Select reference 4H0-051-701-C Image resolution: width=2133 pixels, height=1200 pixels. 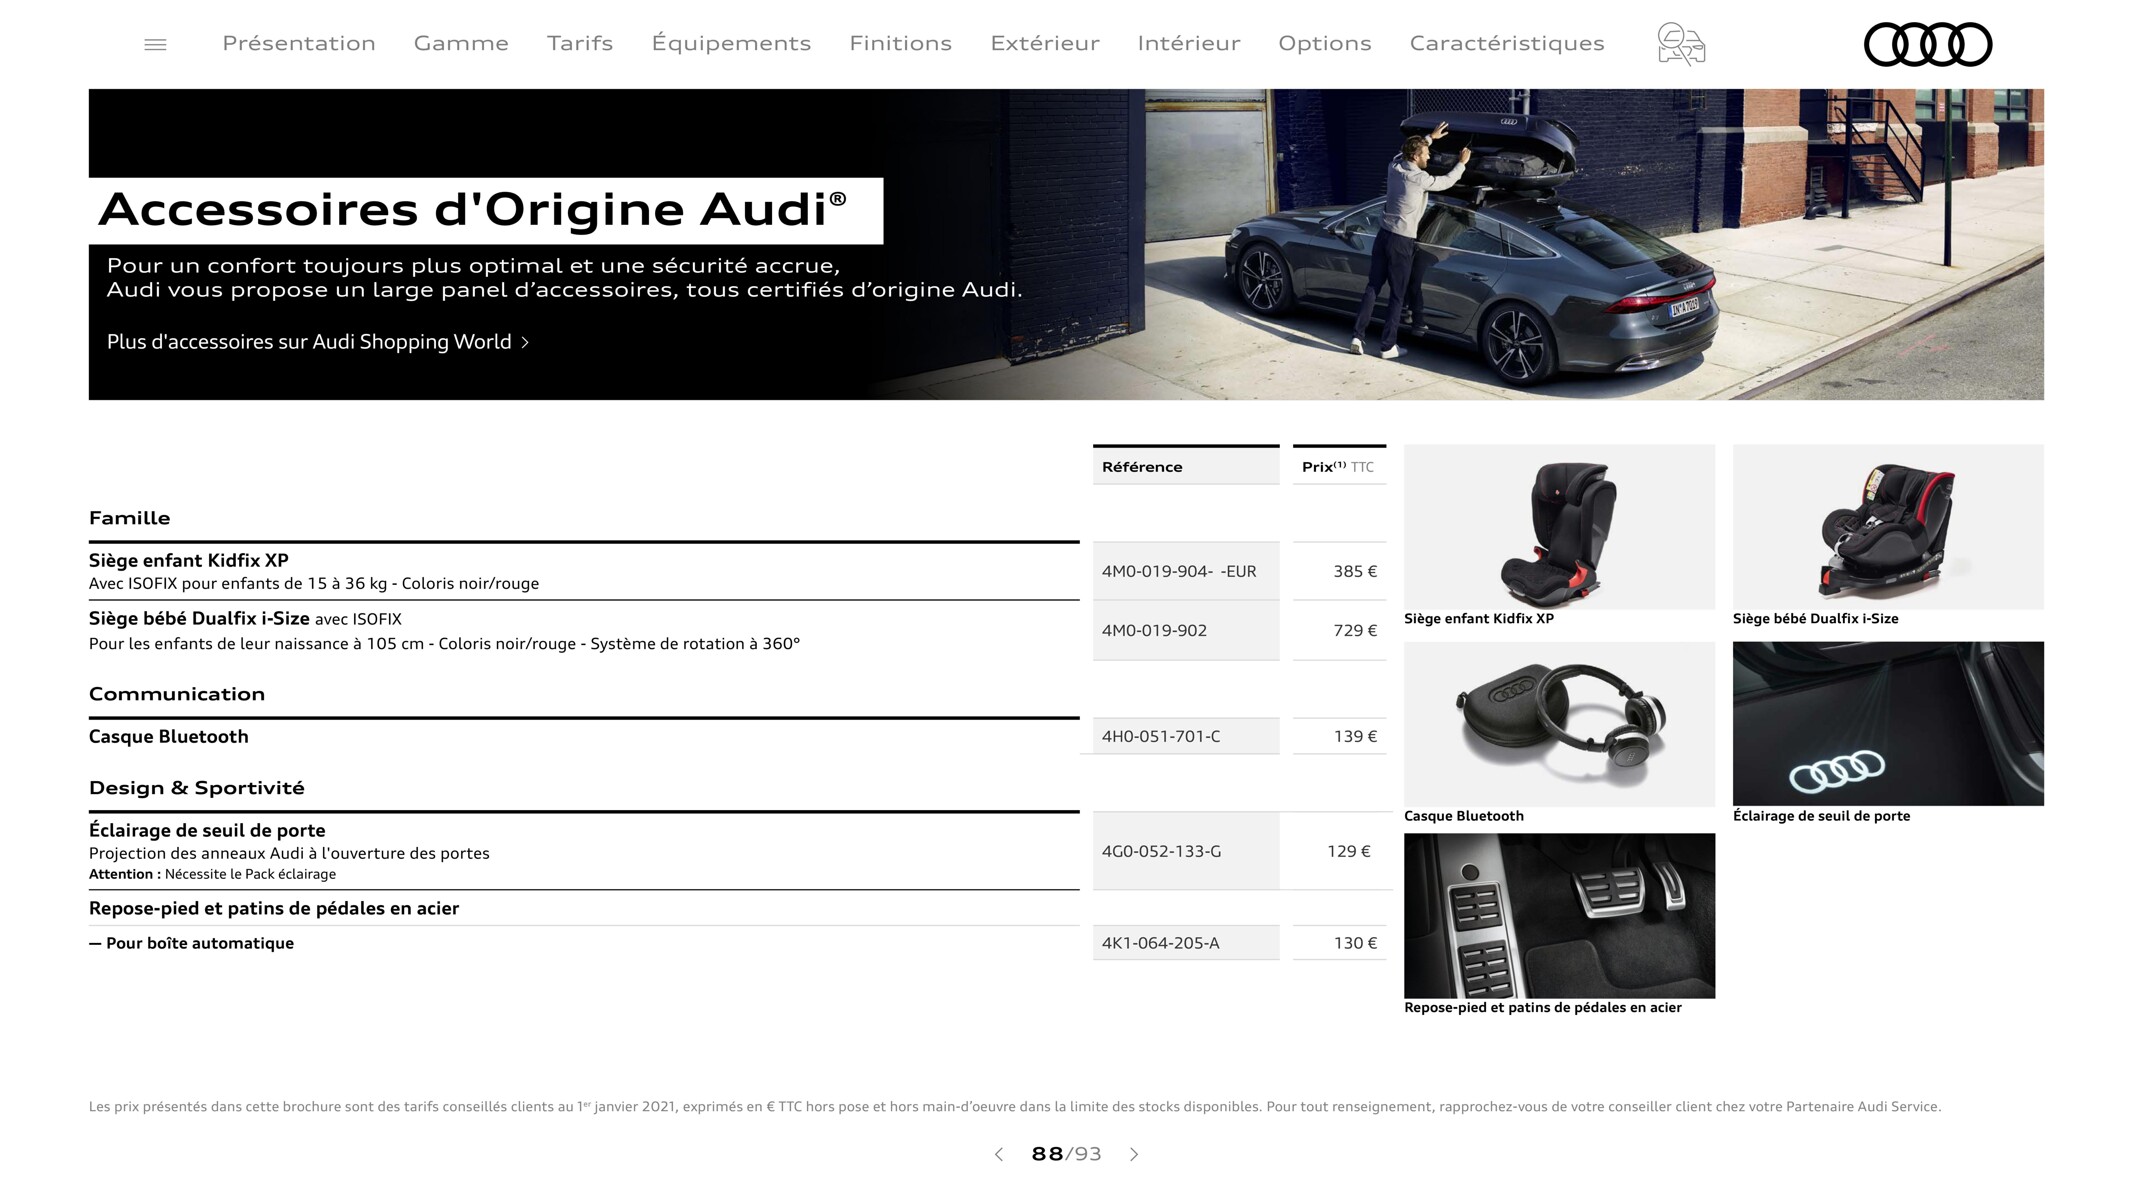[1161, 736]
